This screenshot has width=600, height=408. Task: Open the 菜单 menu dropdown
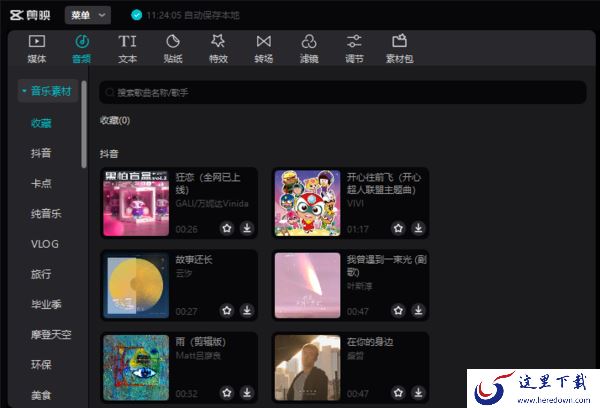[x=88, y=15]
